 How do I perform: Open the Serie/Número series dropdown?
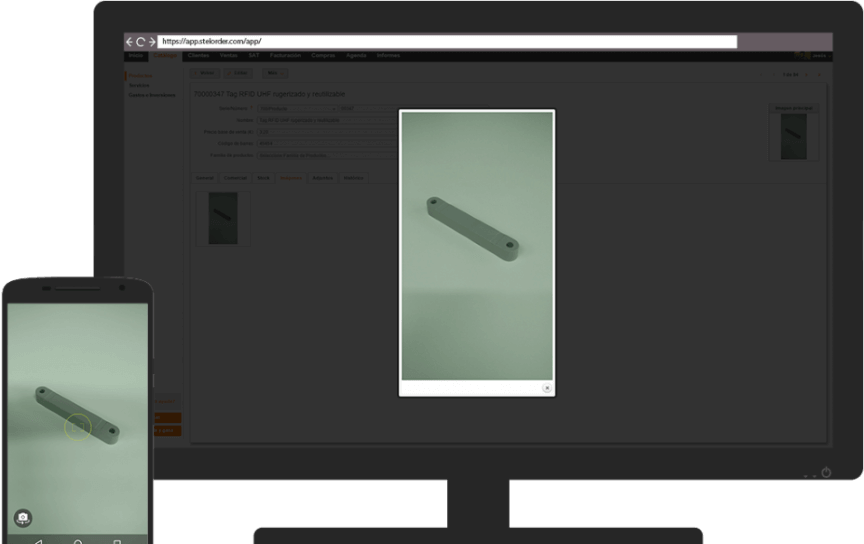[x=297, y=109]
